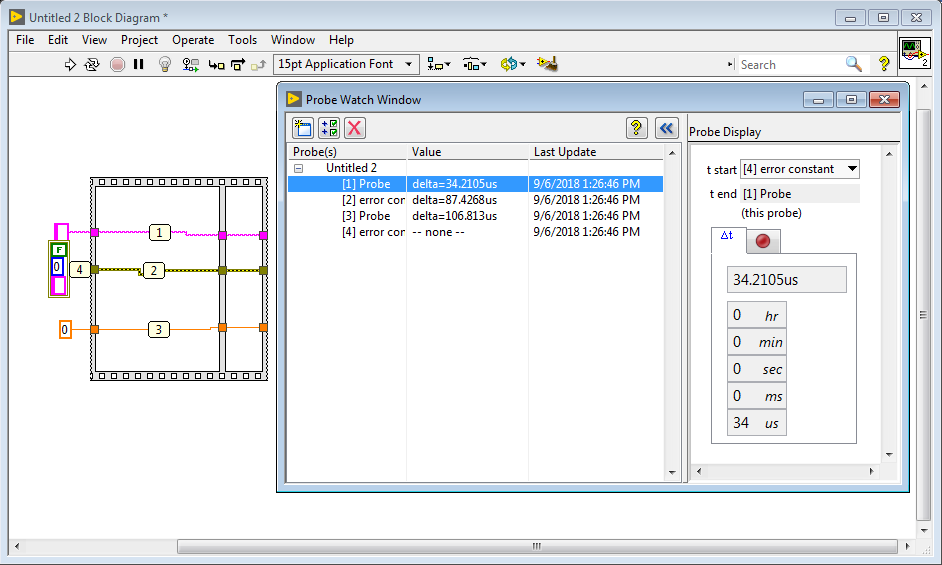Viewport: 942px width, 565px height.
Task: Open the Window menu
Action: coord(293,40)
